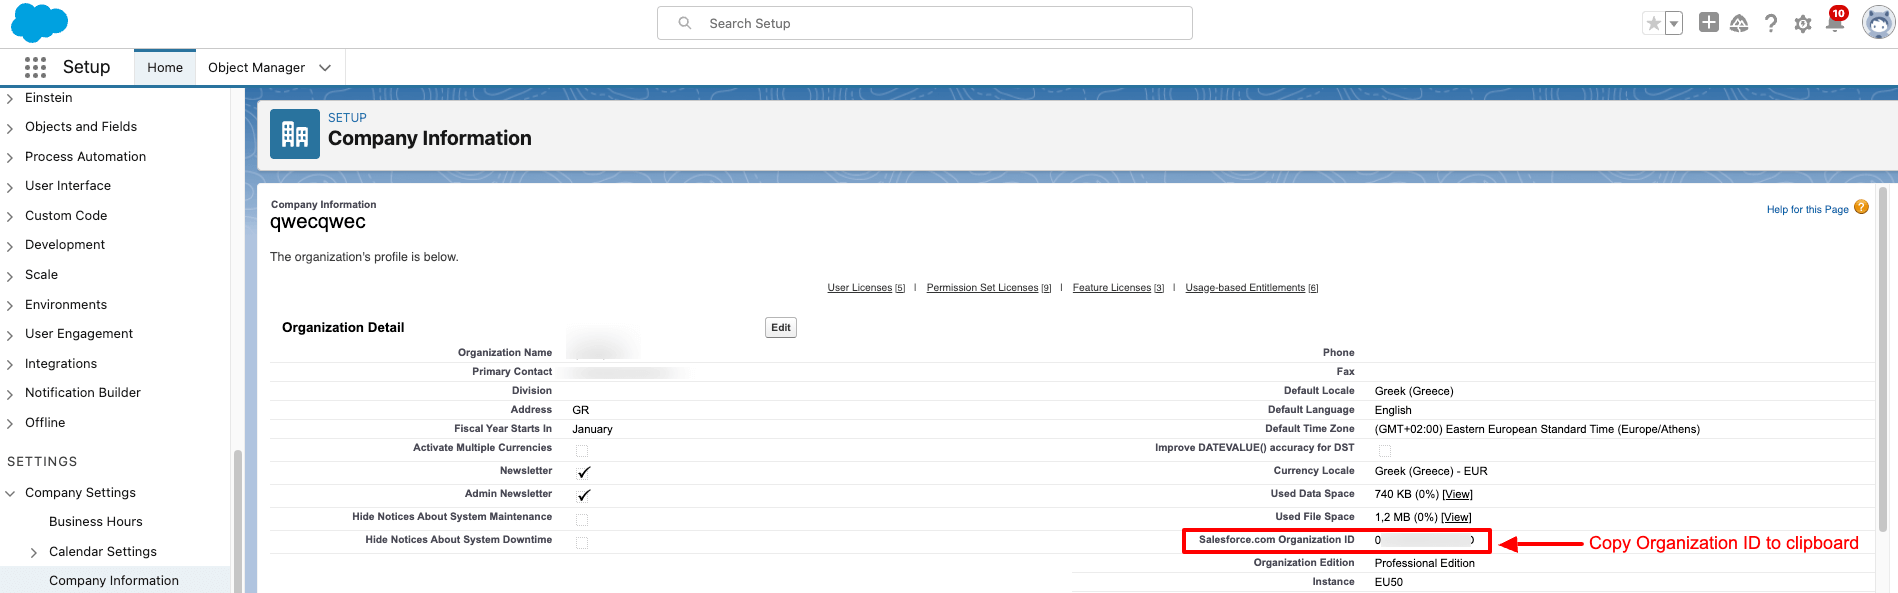Viewport: 1898px width, 593px height.
Task: Expand the Object Manager dropdown chevron
Action: click(325, 68)
